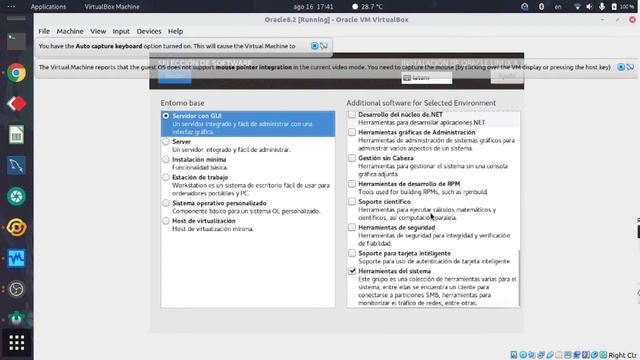
Task: Open the Terminal from the dock
Action: pos(16,42)
